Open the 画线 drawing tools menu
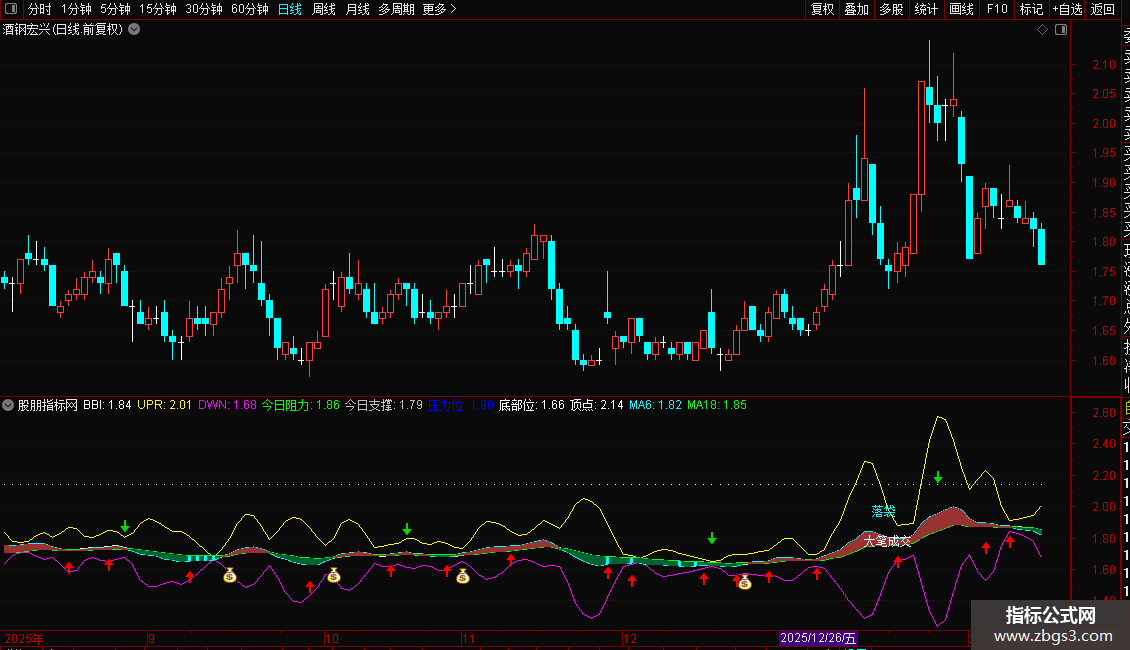Viewport: 1130px width, 650px height. [x=961, y=9]
